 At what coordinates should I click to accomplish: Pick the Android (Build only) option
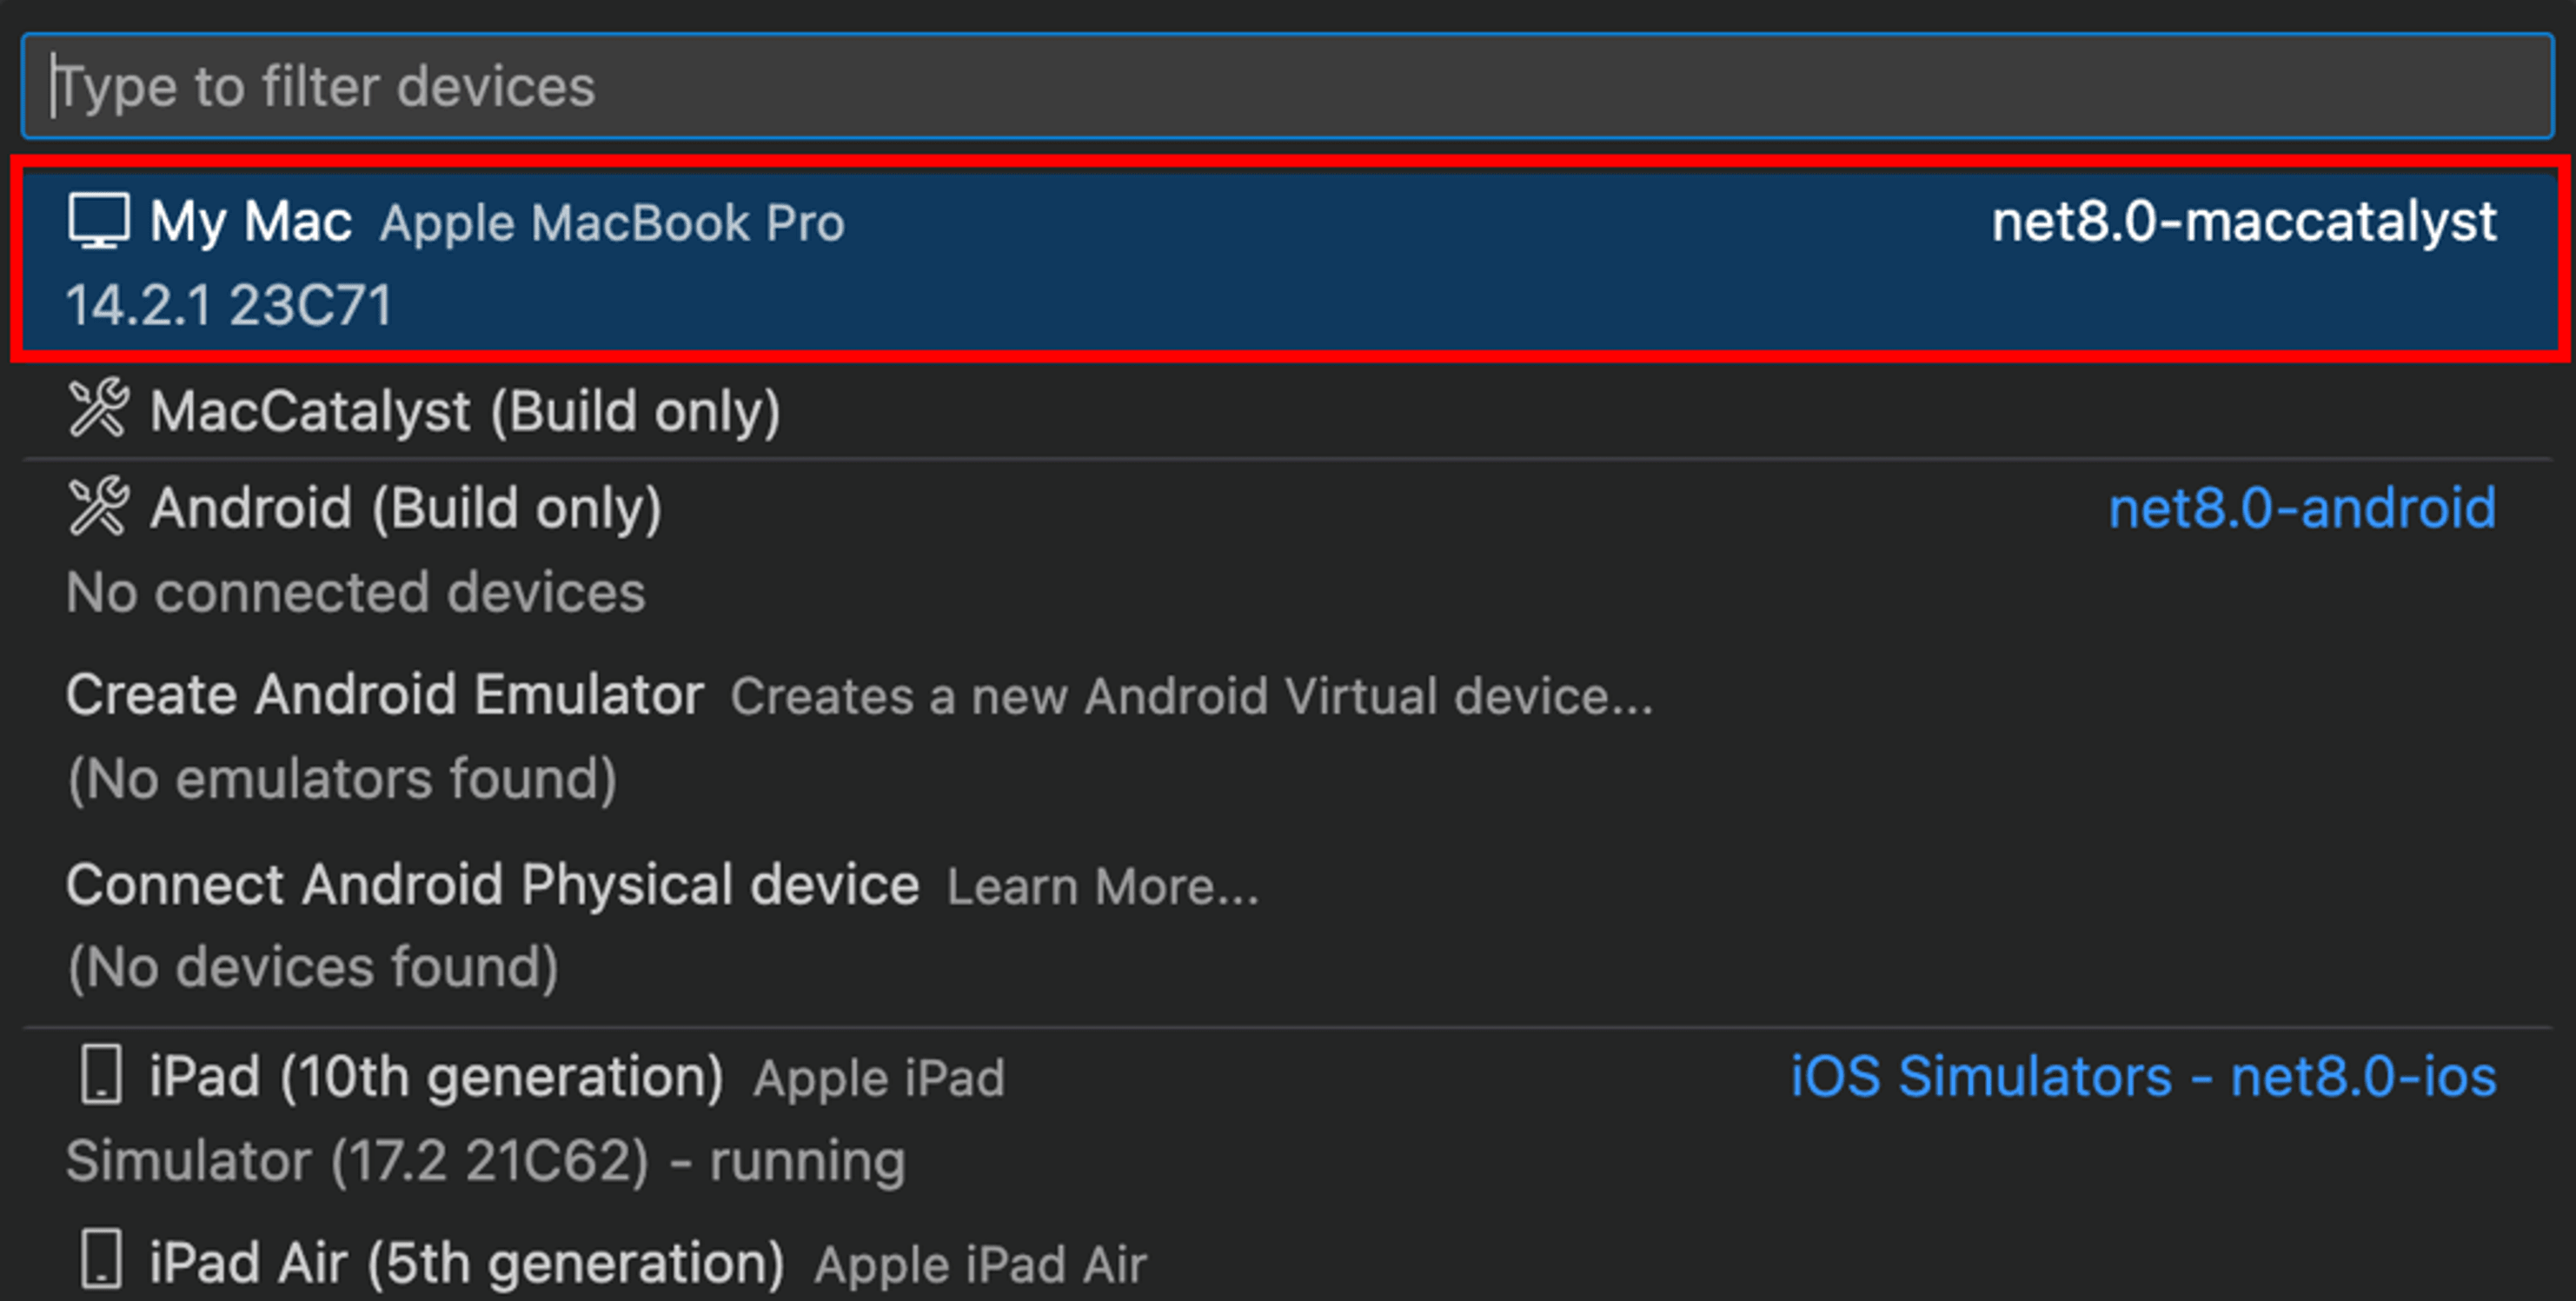tap(406, 508)
